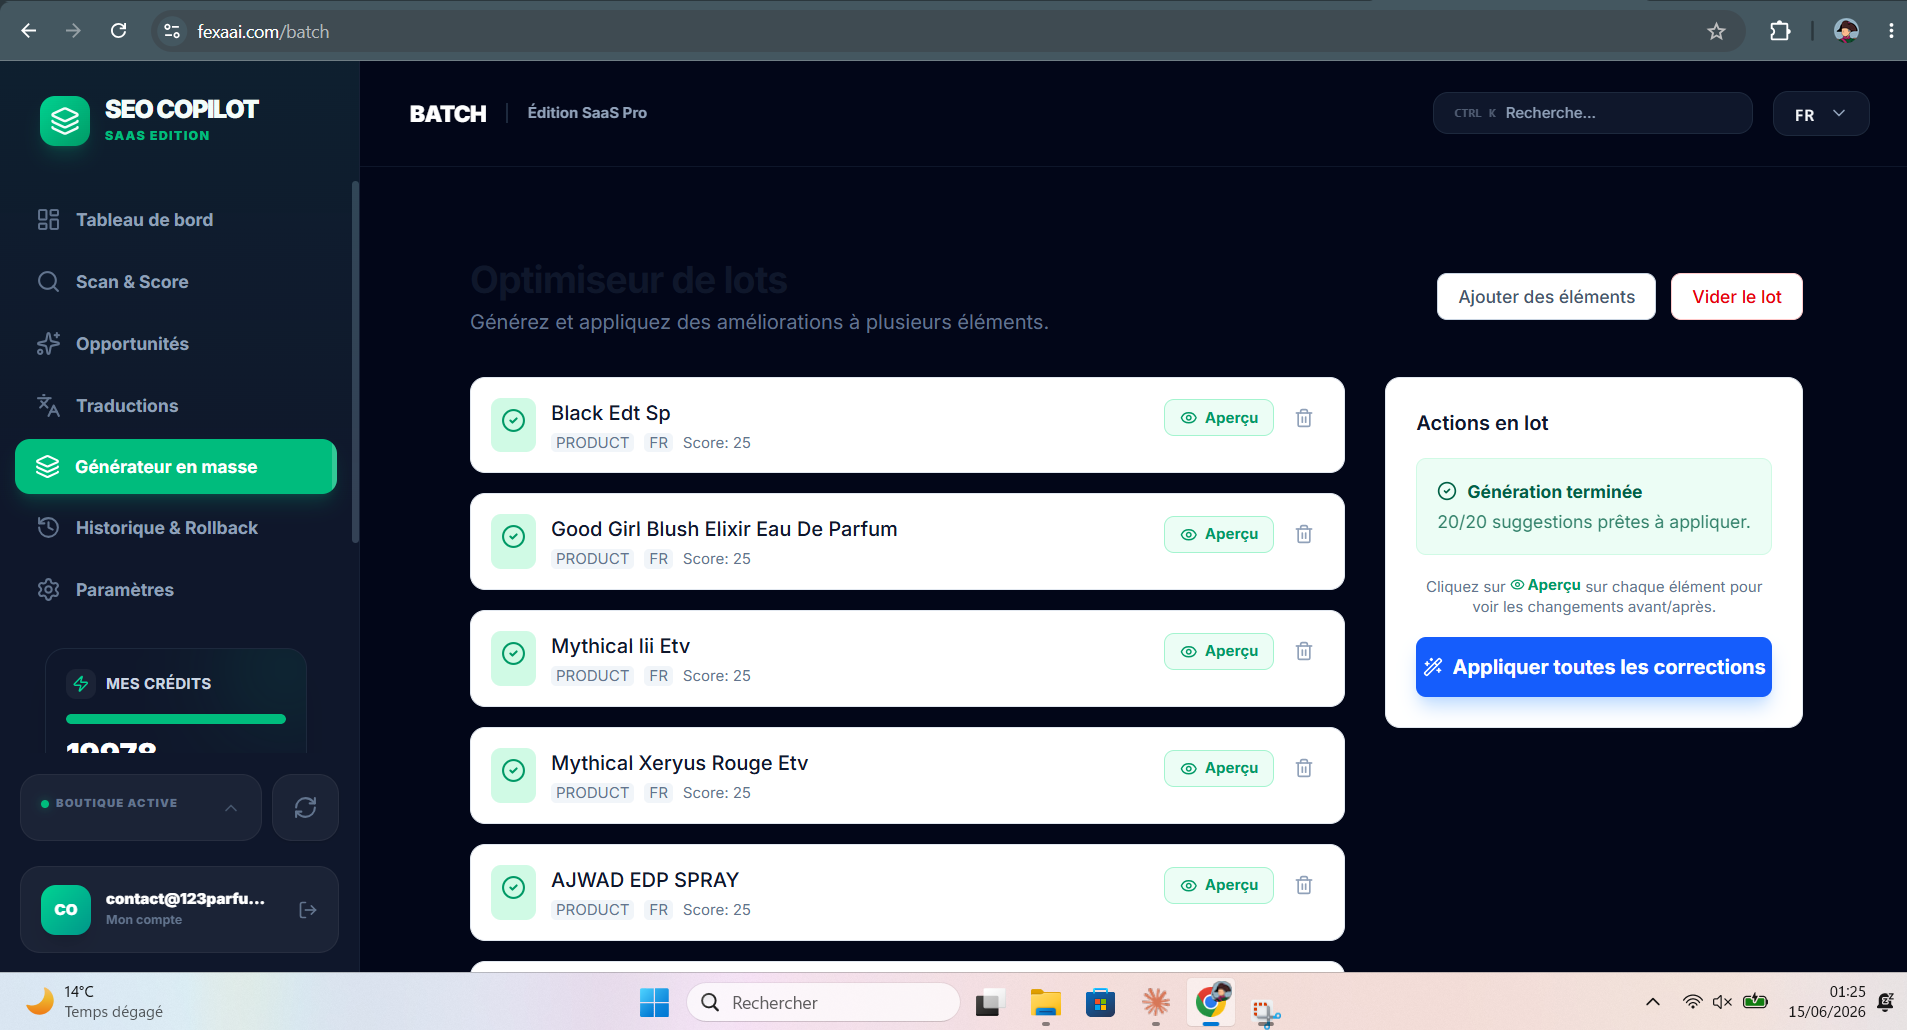This screenshot has height=1030, width=1907.
Task: Delete Good Girl Blush Elixir item
Action: click(x=1304, y=534)
